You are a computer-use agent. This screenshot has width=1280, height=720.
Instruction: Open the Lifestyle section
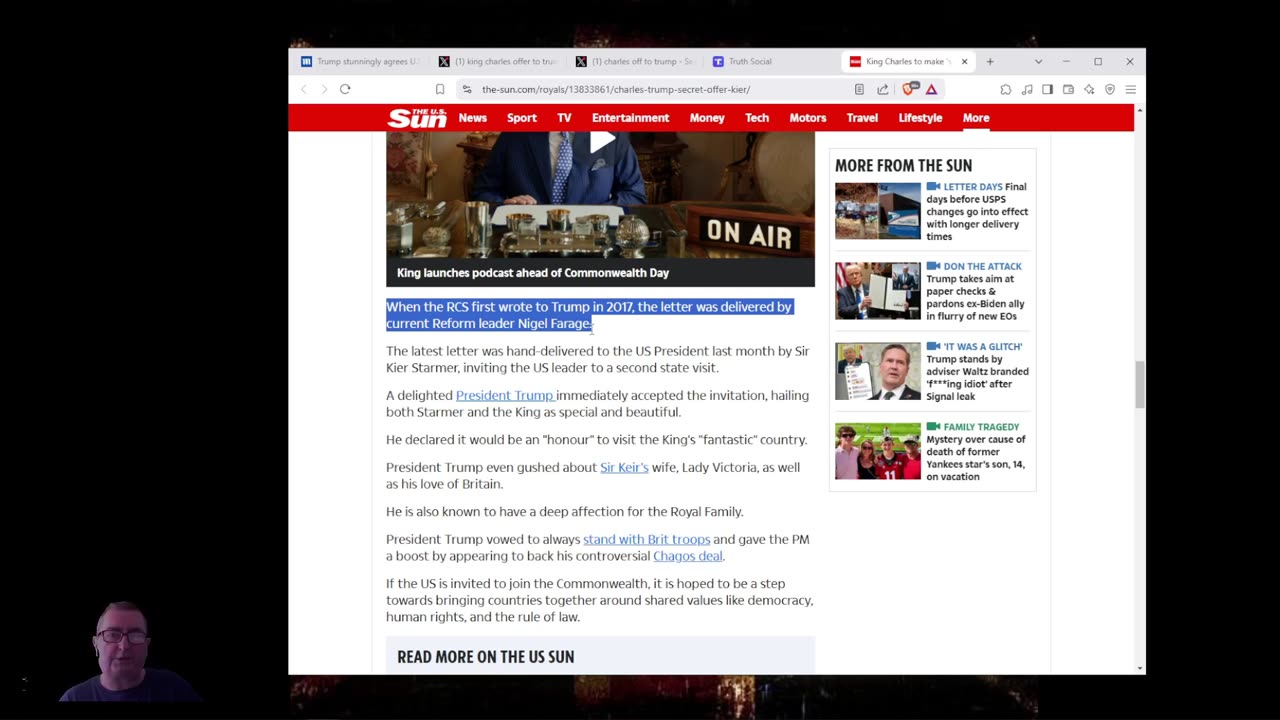click(x=920, y=118)
